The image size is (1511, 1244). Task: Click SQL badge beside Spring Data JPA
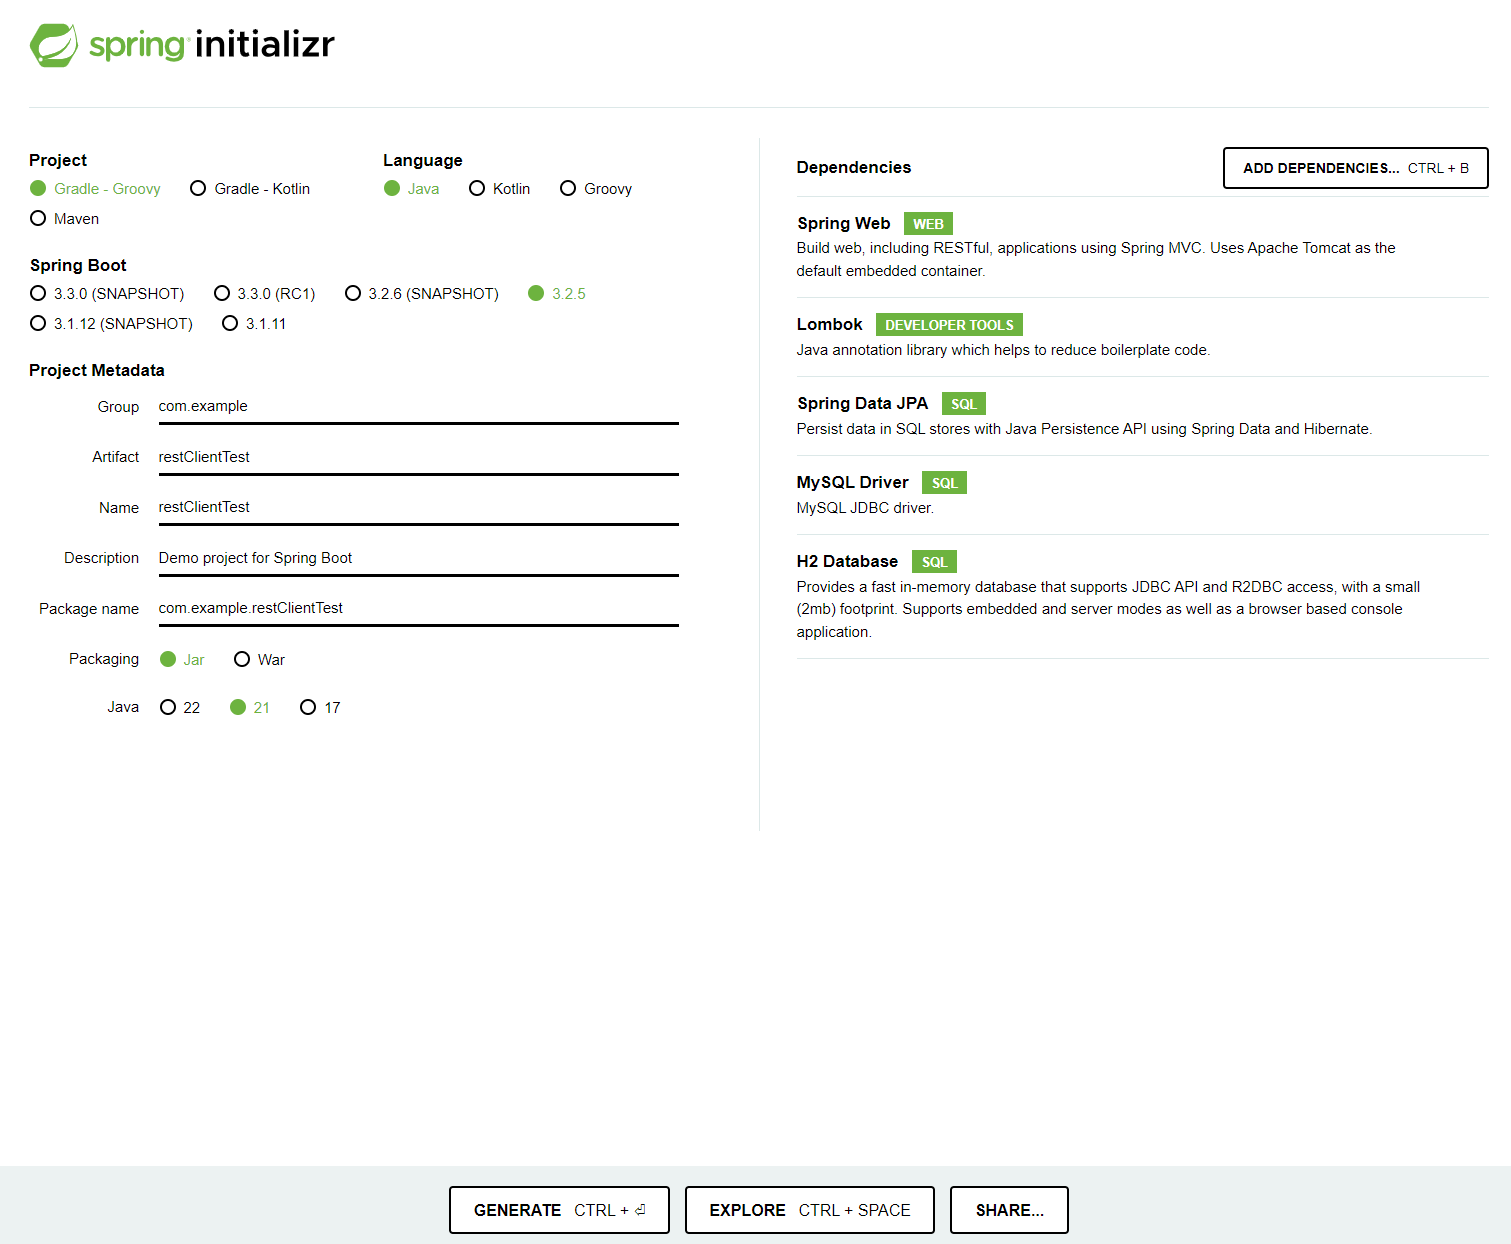click(963, 404)
